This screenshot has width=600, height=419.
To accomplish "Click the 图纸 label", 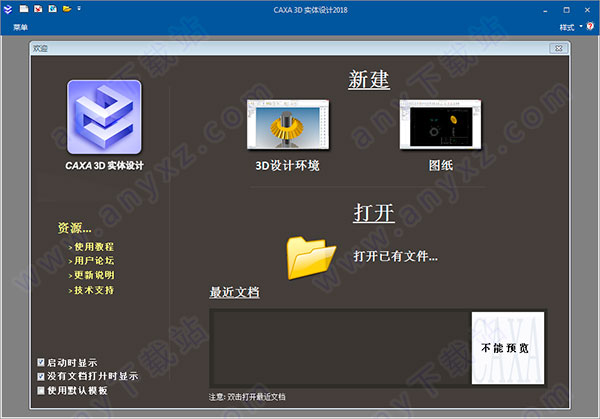I will (x=441, y=166).
